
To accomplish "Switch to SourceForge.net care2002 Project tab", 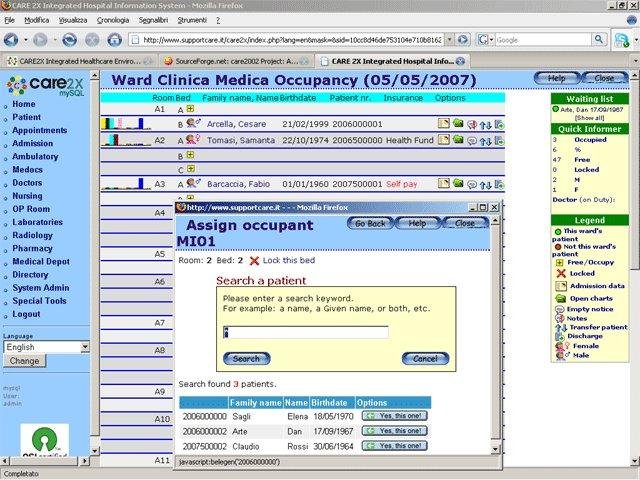I will coord(236,61).
